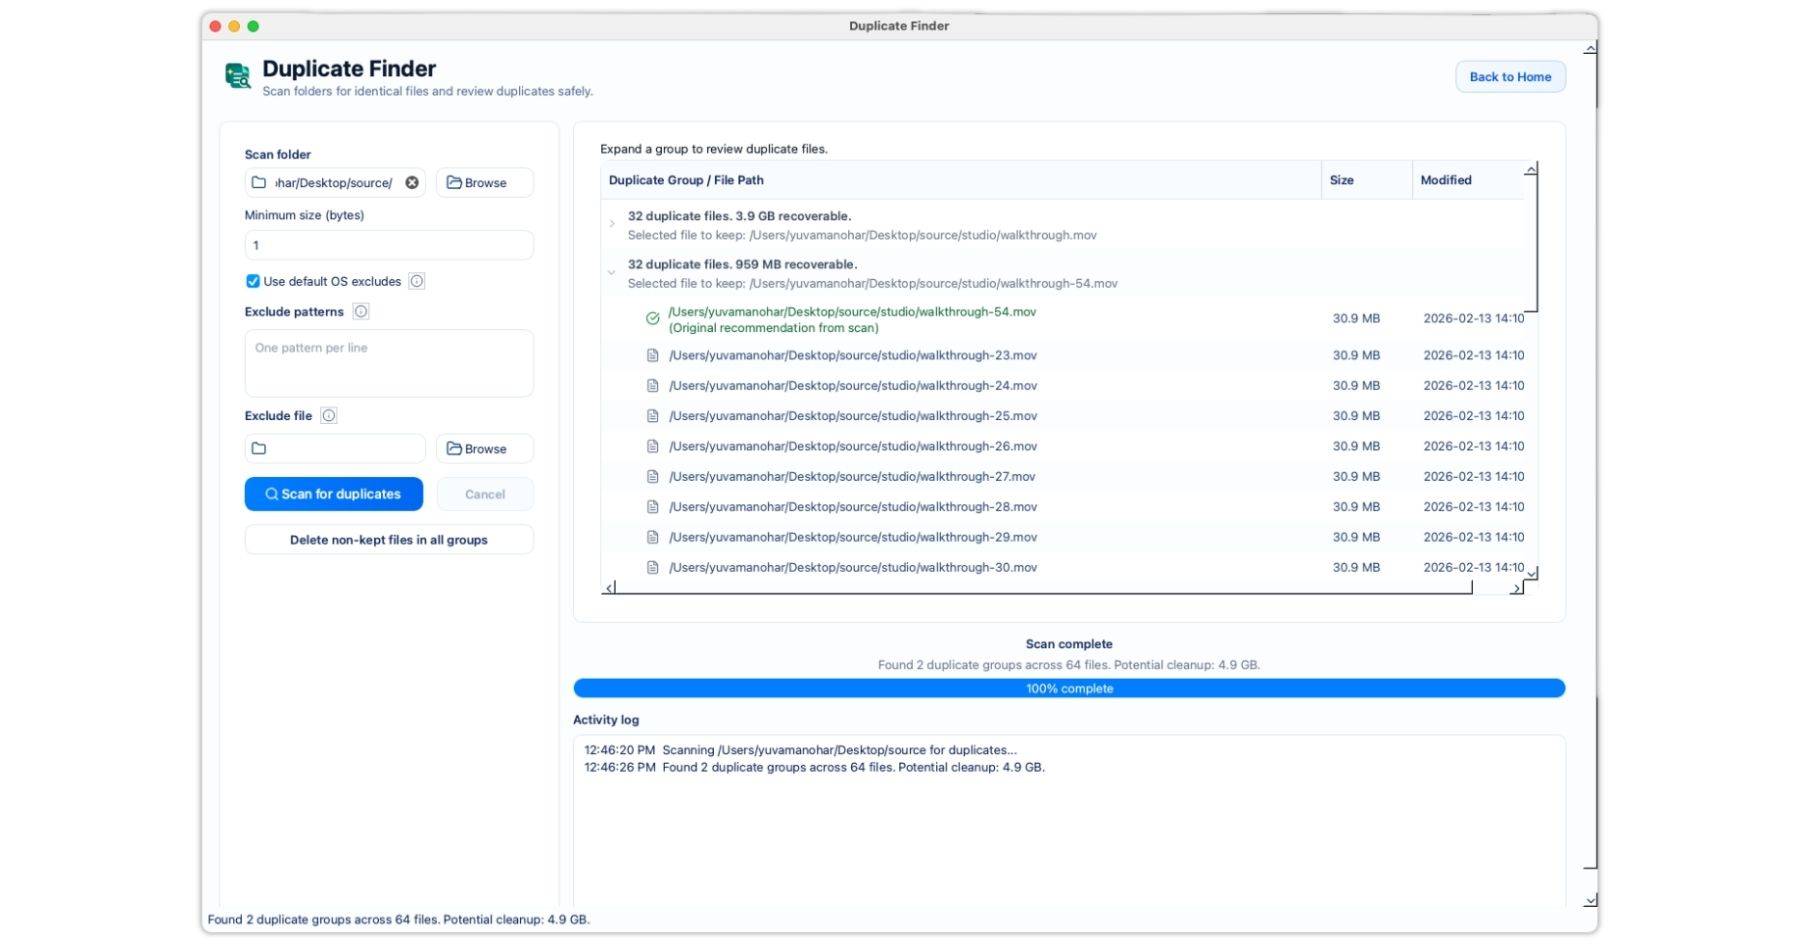The height and width of the screenshot is (945, 1800).
Task: Click the 12:46:20 PM Scanning log entry
Action: 800,750
